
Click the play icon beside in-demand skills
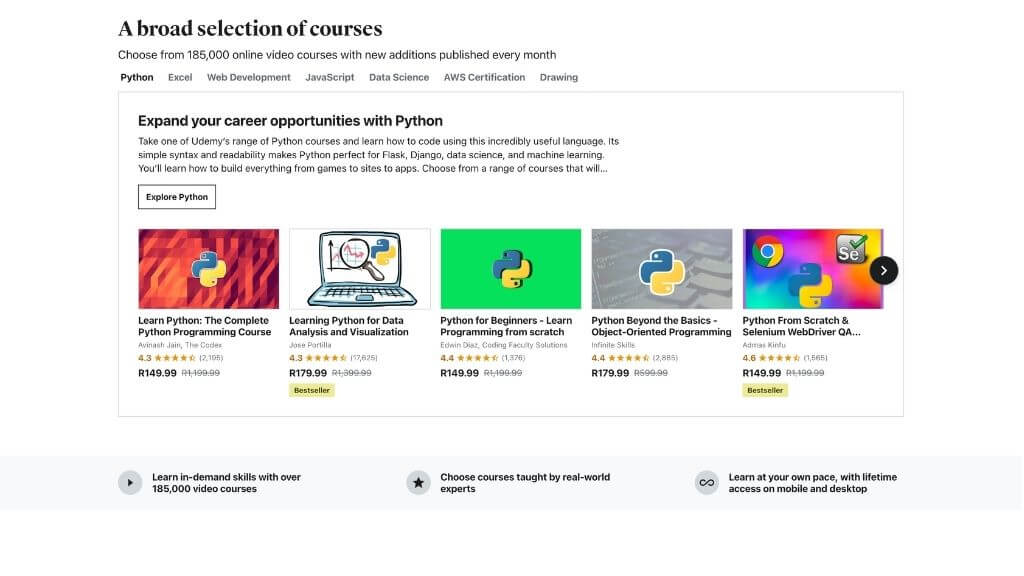[130, 483]
